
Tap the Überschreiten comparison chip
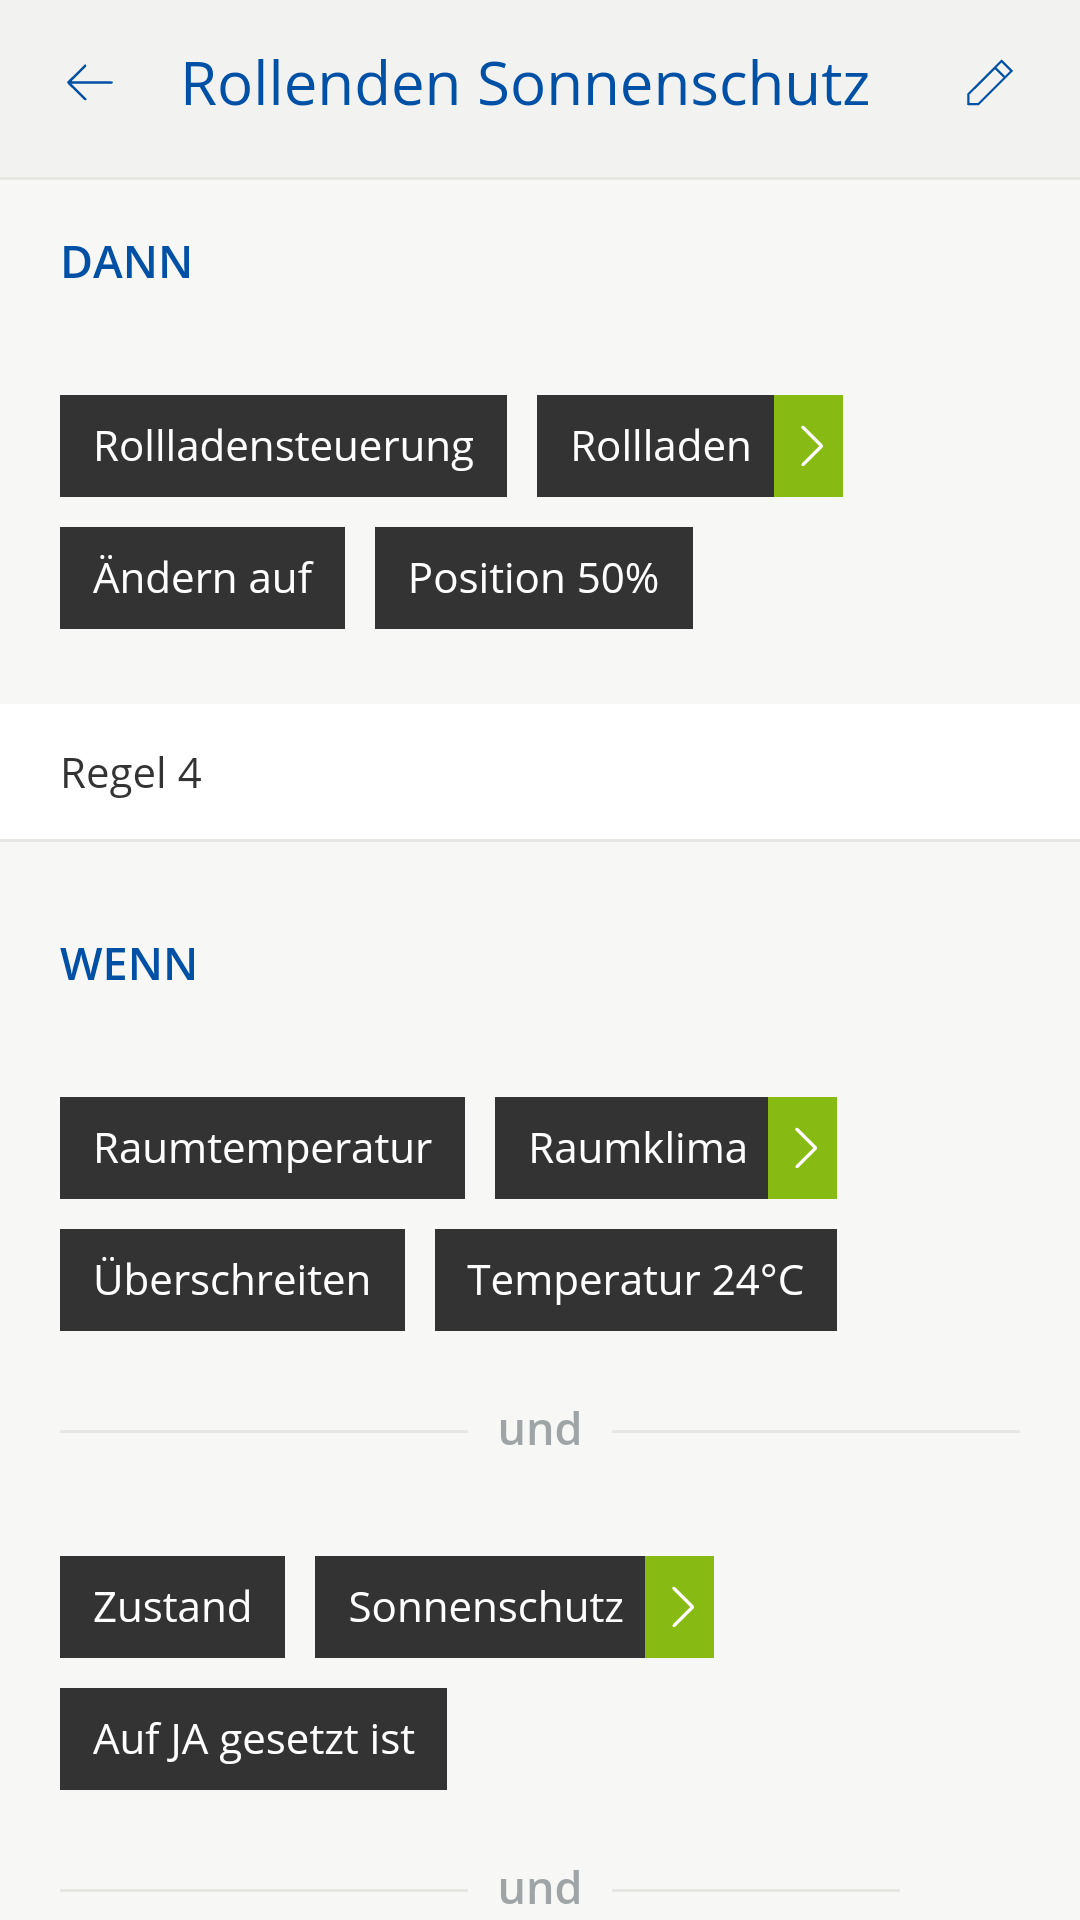click(x=232, y=1280)
